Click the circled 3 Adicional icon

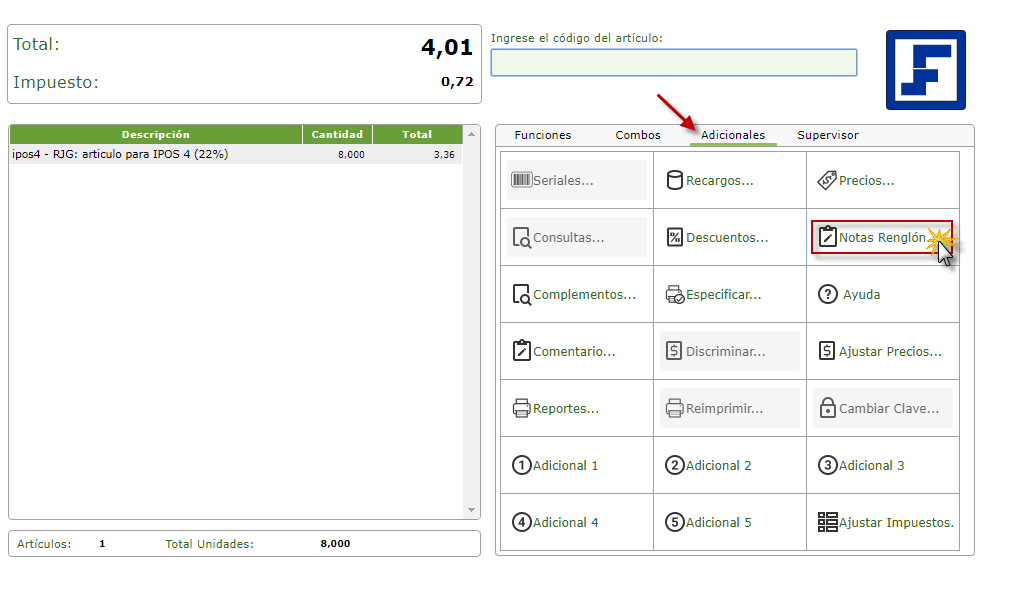coord(828,465)
